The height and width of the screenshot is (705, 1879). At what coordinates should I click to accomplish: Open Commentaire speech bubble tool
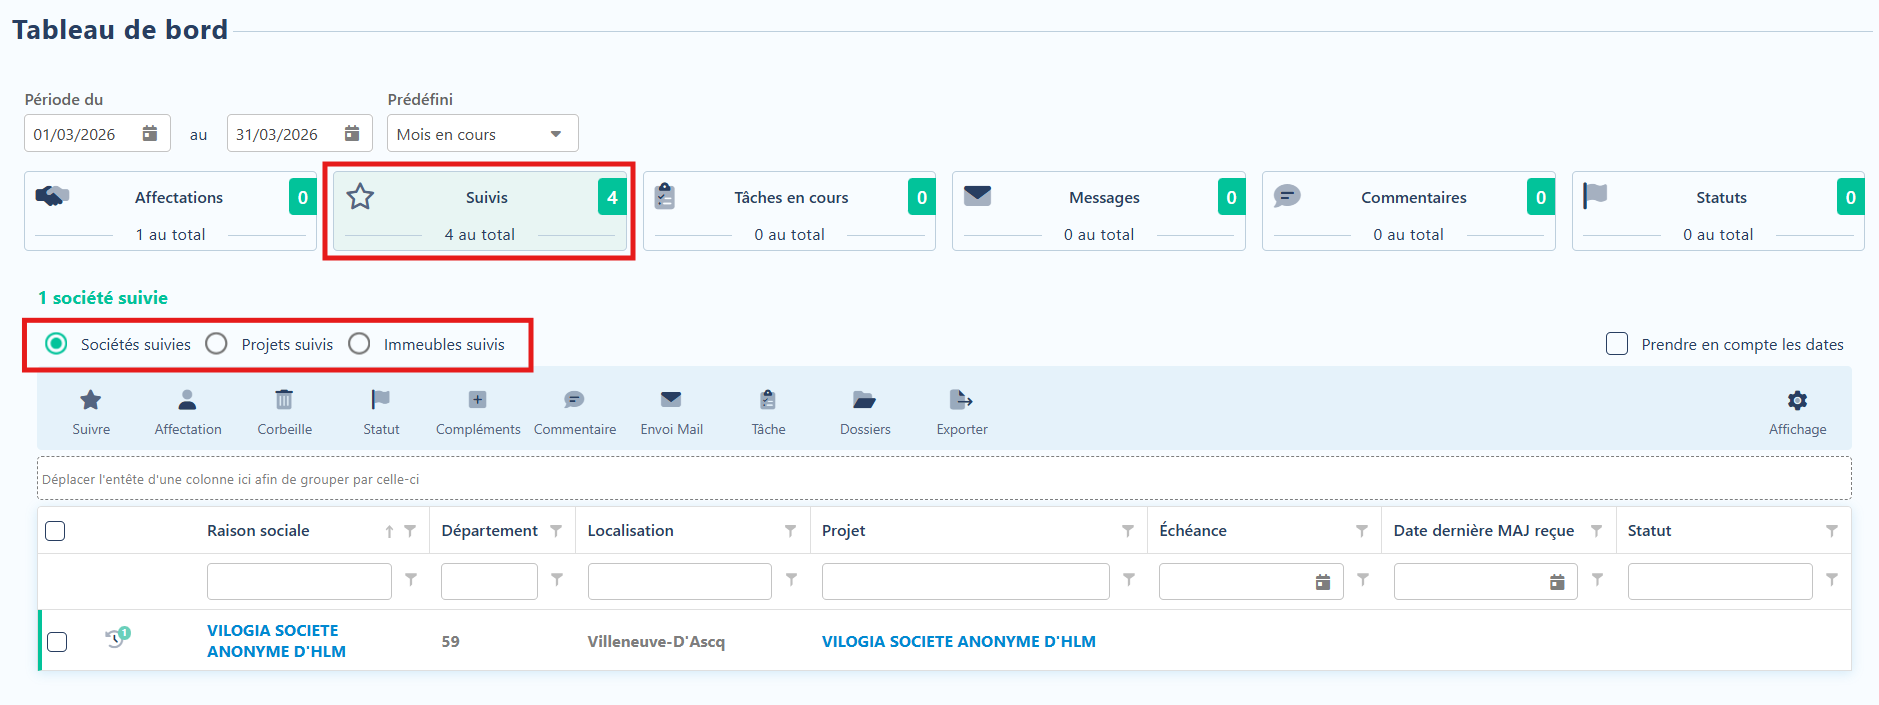pyautogui.click(x=574, y=400)
